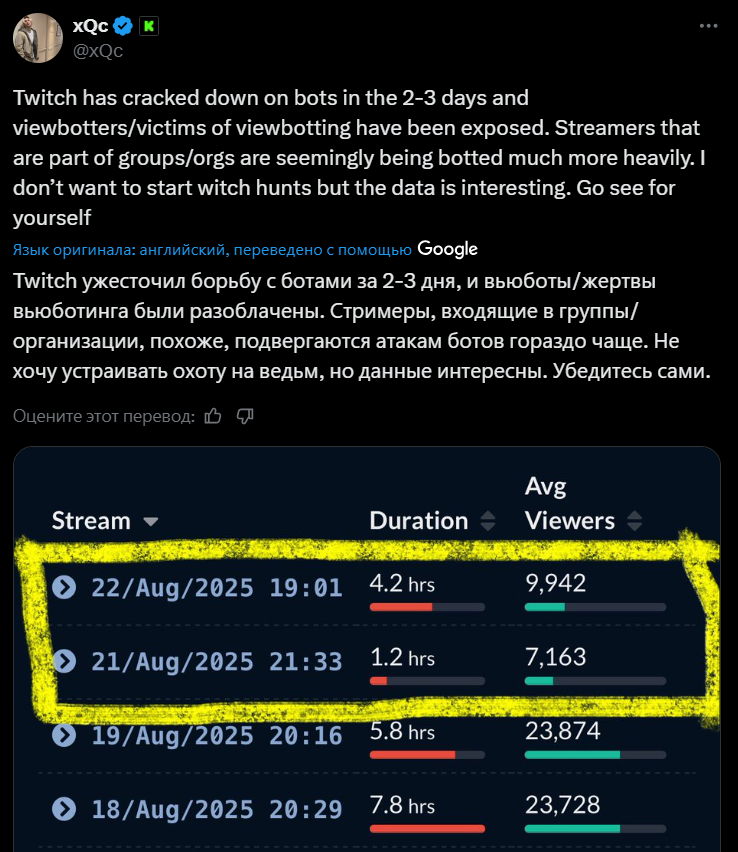Rate translation with thumbs down icon
Image resolution: width=738 pixels, height=852 pixels.
click(x=245, y=416)
